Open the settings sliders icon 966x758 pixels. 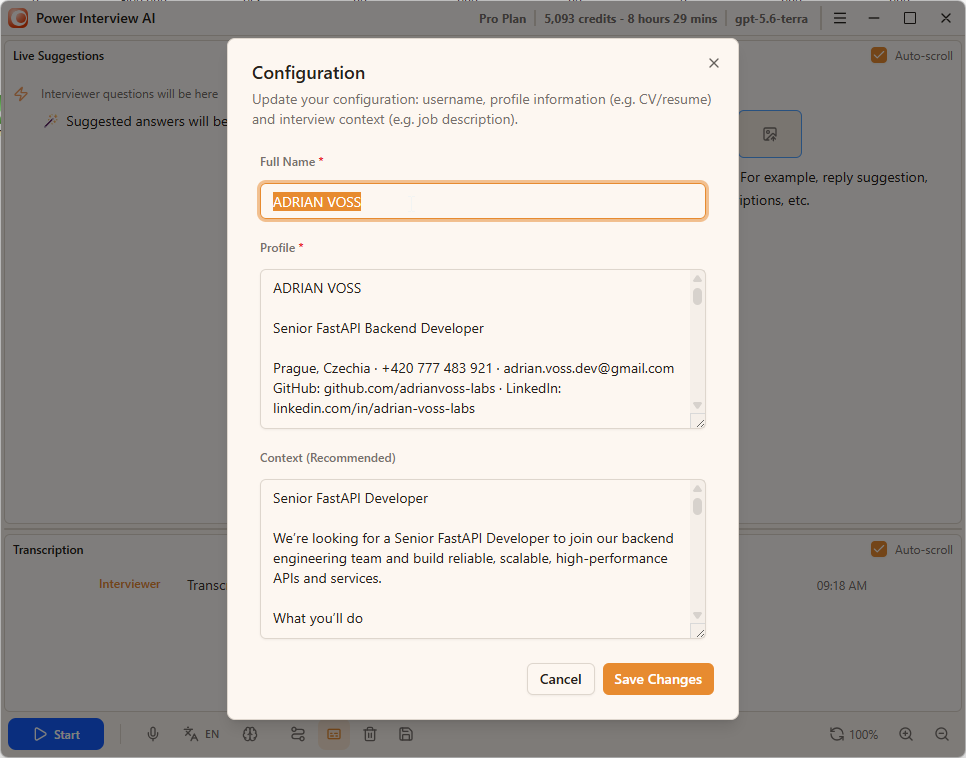pyautogui.click(x=298, y=734)
